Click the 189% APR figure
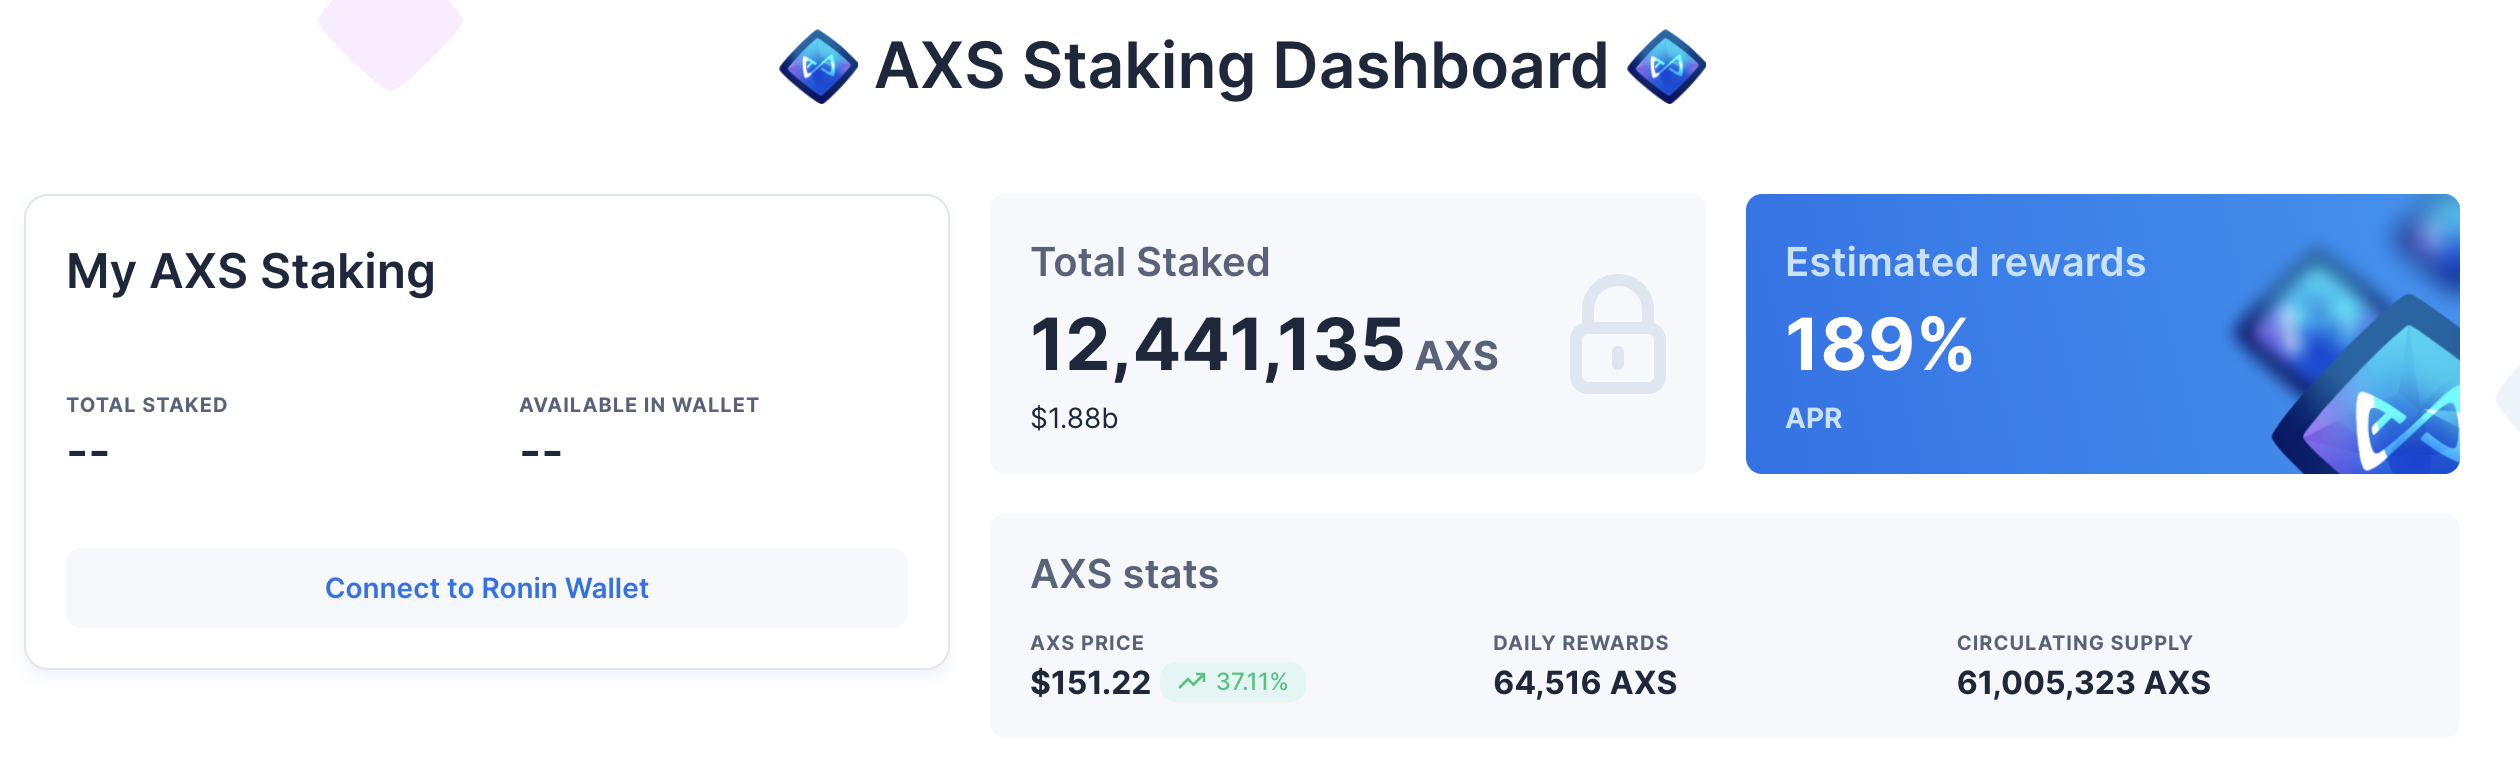This screenshot has width=2520, height=776. 1879,345
